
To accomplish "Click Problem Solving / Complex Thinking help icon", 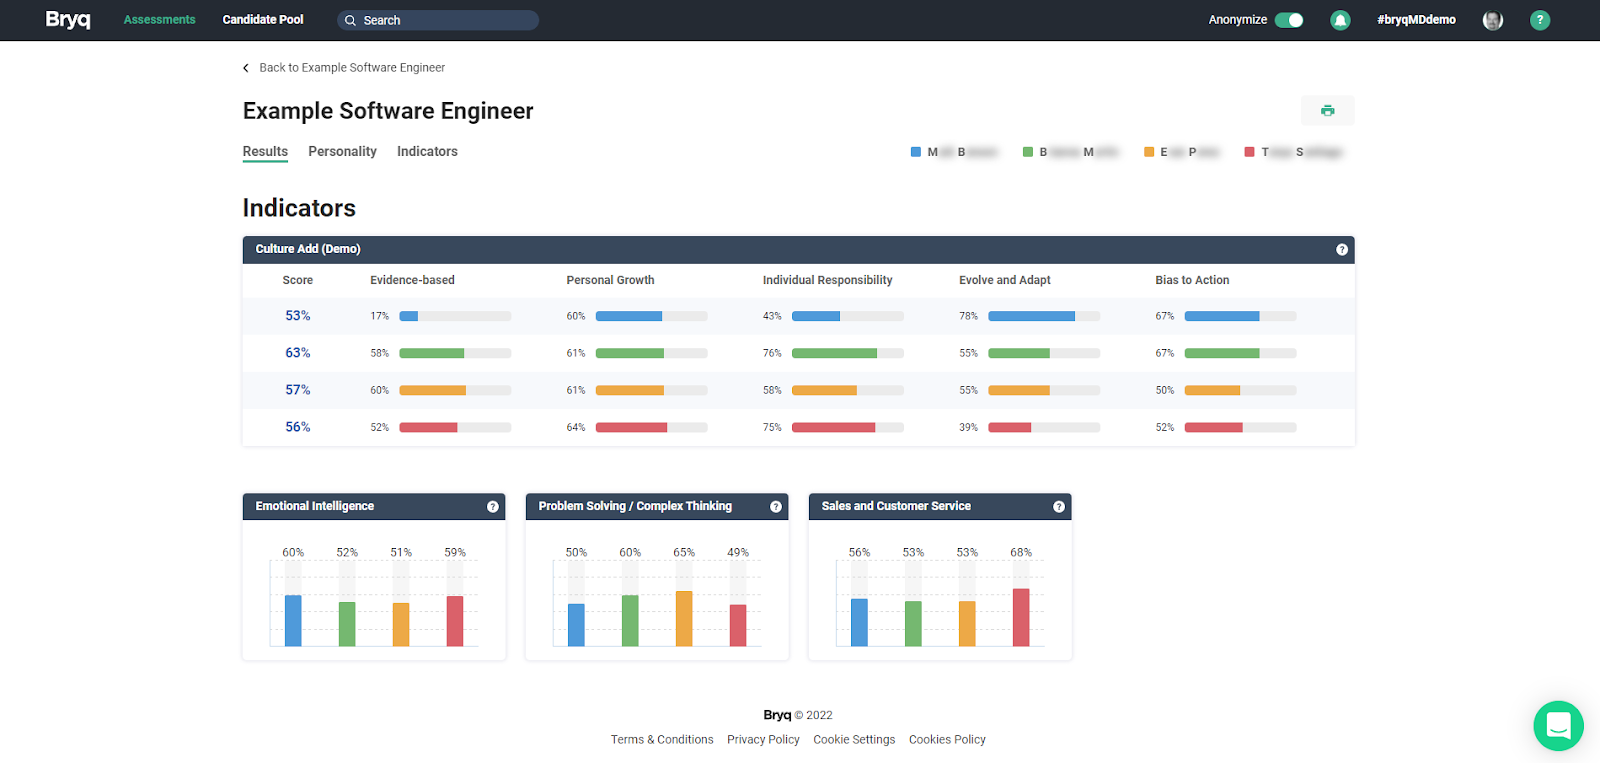I will (x=776, y=507).
